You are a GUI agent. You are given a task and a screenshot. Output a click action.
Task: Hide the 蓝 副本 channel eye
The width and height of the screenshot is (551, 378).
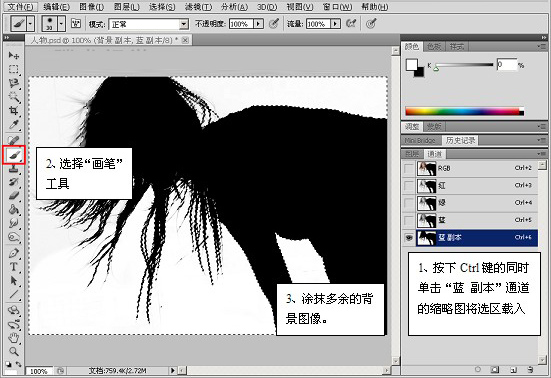coord(409,238)
